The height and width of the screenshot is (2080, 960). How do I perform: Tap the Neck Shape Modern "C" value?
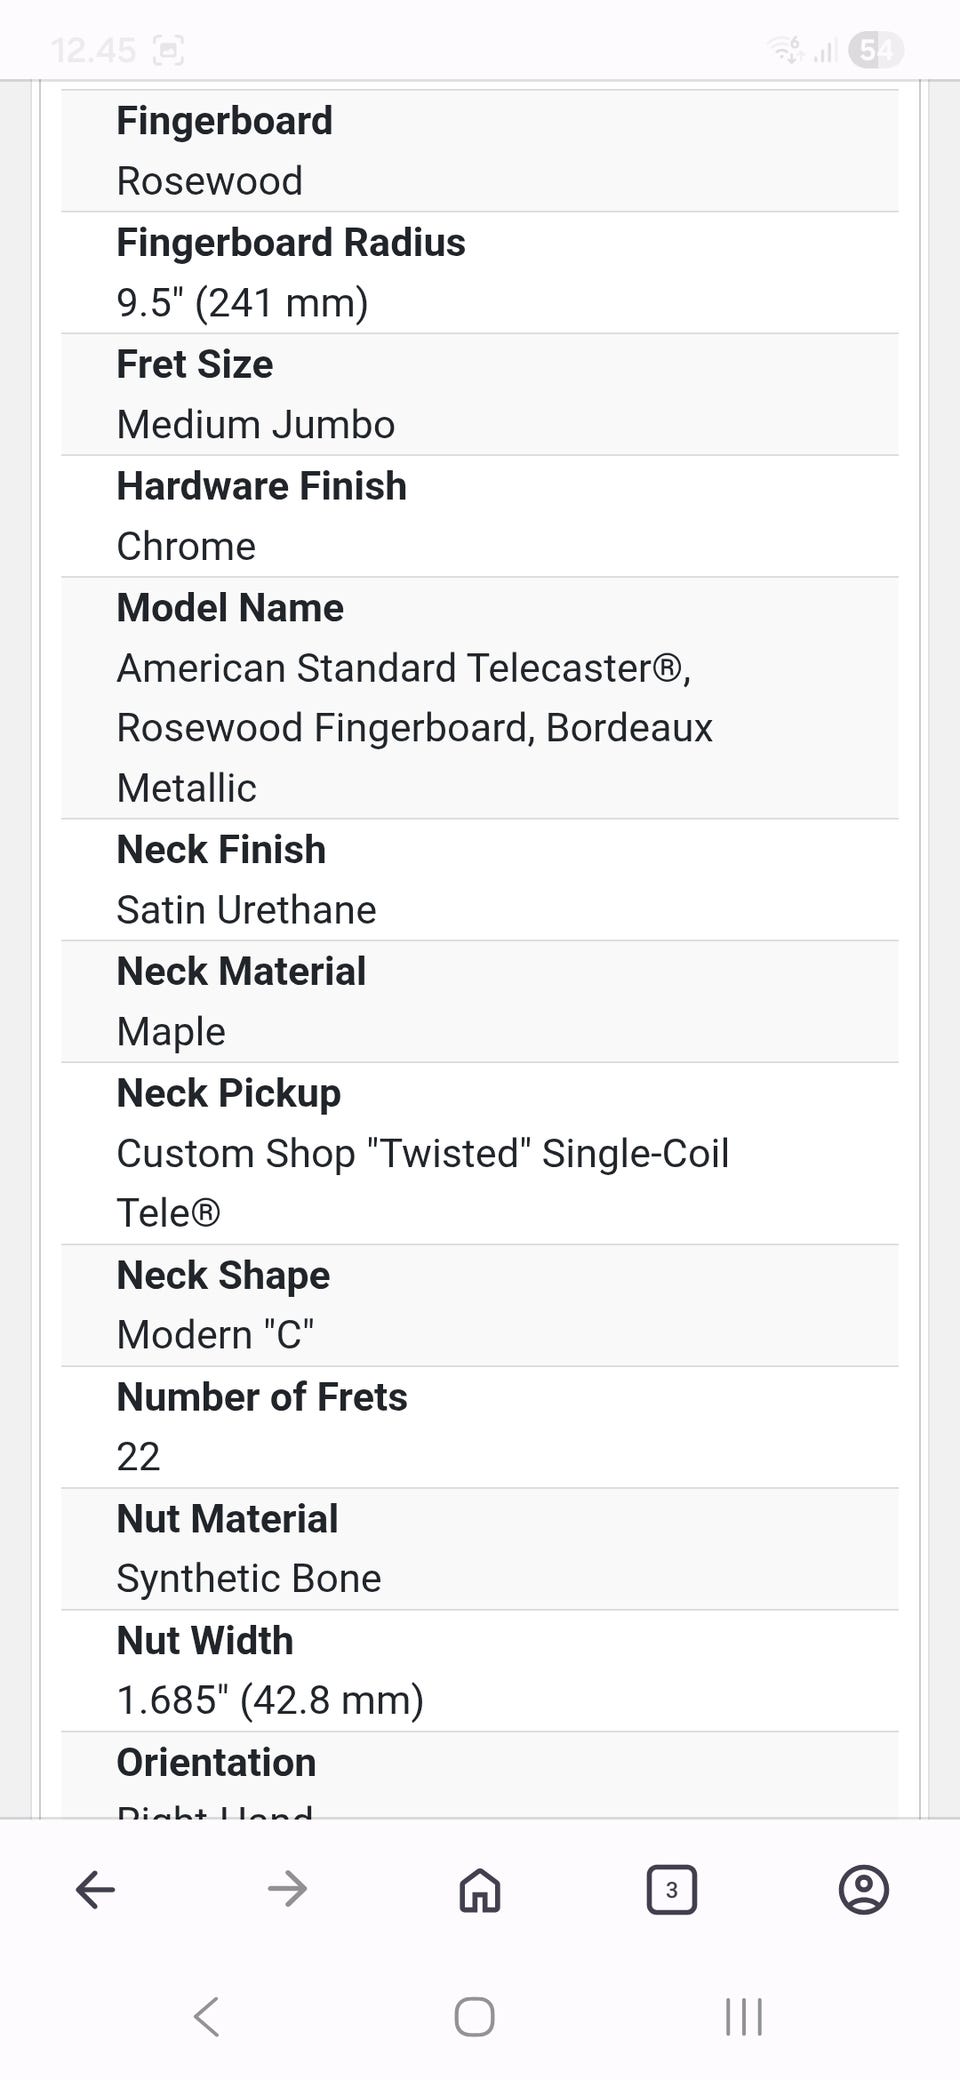click(215, 1335)
